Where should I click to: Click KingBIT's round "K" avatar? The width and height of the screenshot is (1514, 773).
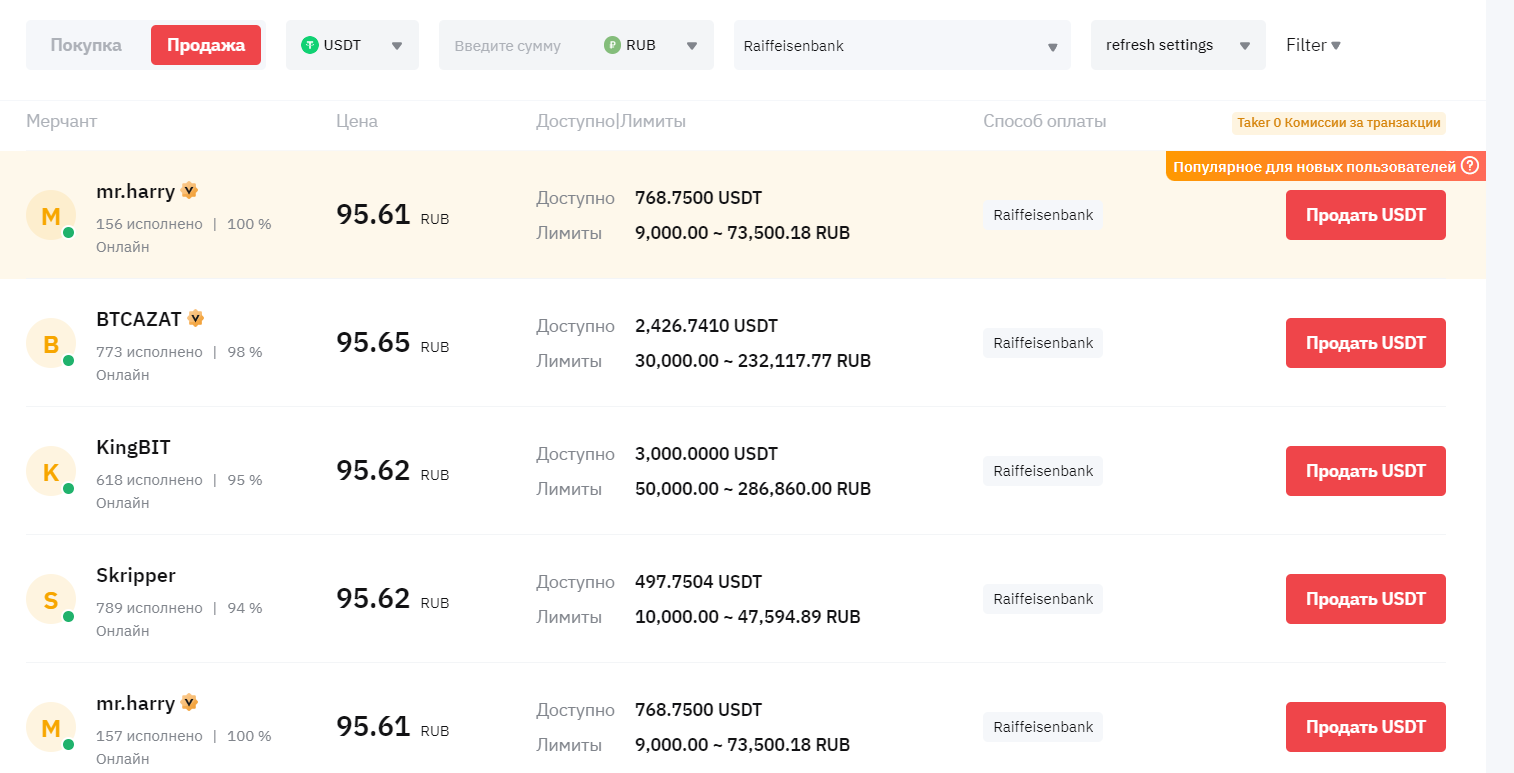pyautogui.click(x=51, y=472)
